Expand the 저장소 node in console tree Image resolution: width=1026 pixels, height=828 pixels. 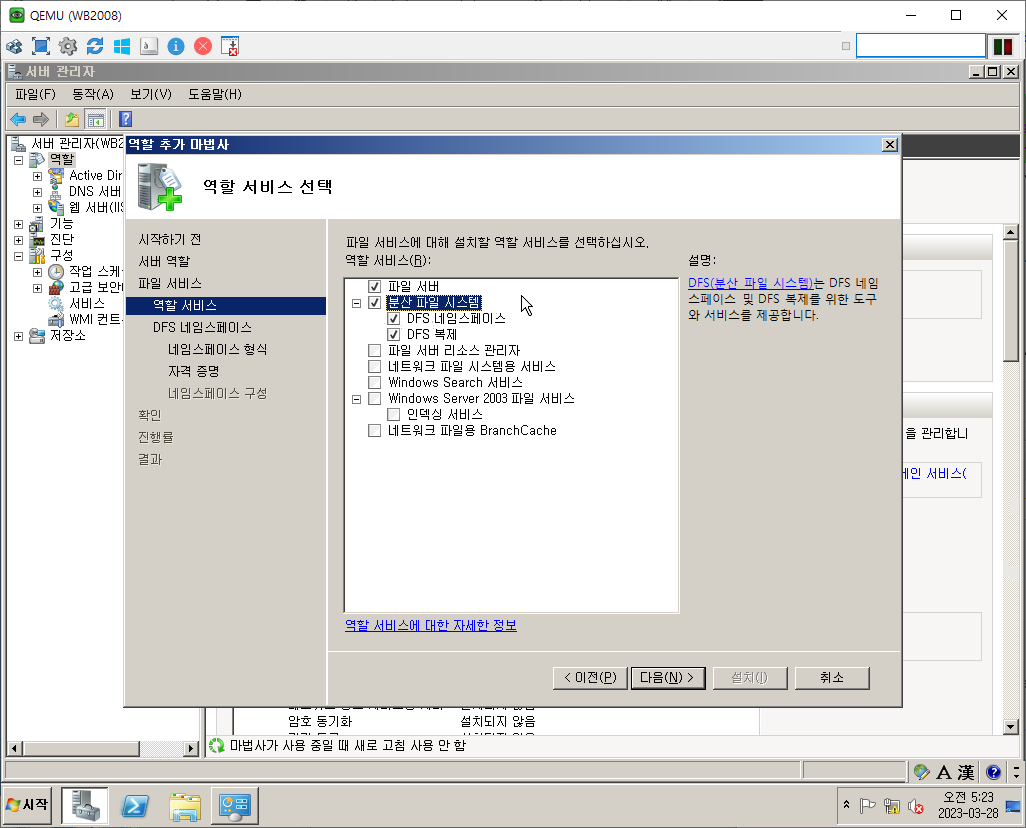[x=18, y=336]
